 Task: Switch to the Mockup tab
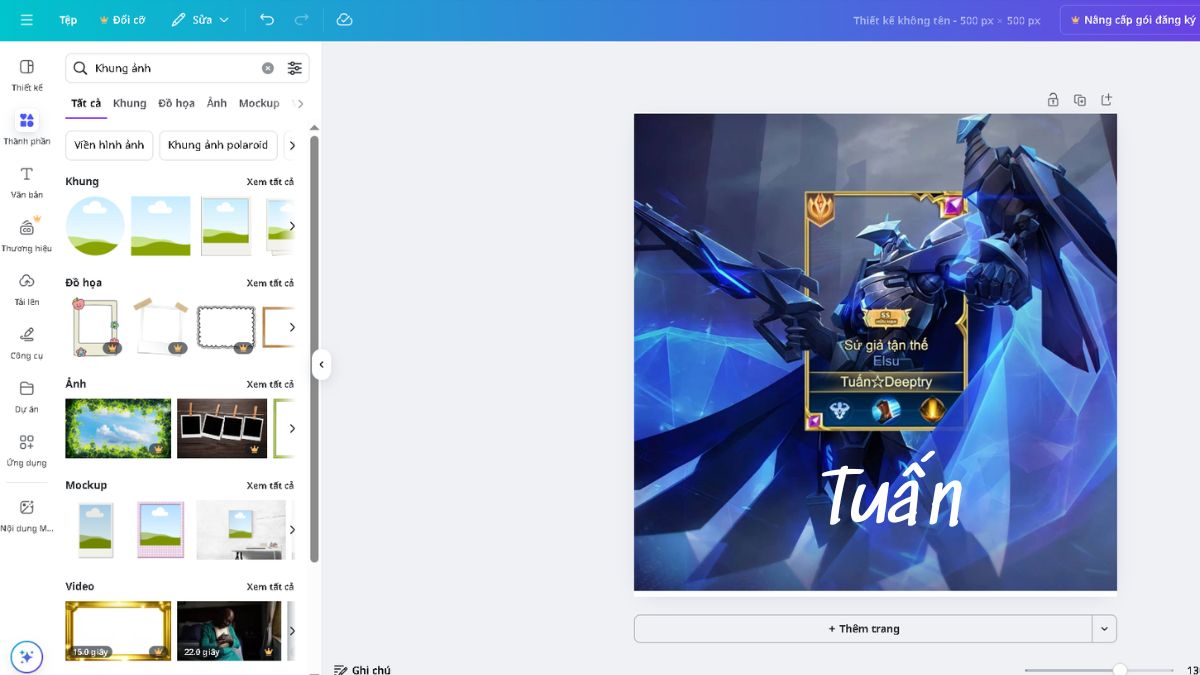click(259, 103)
